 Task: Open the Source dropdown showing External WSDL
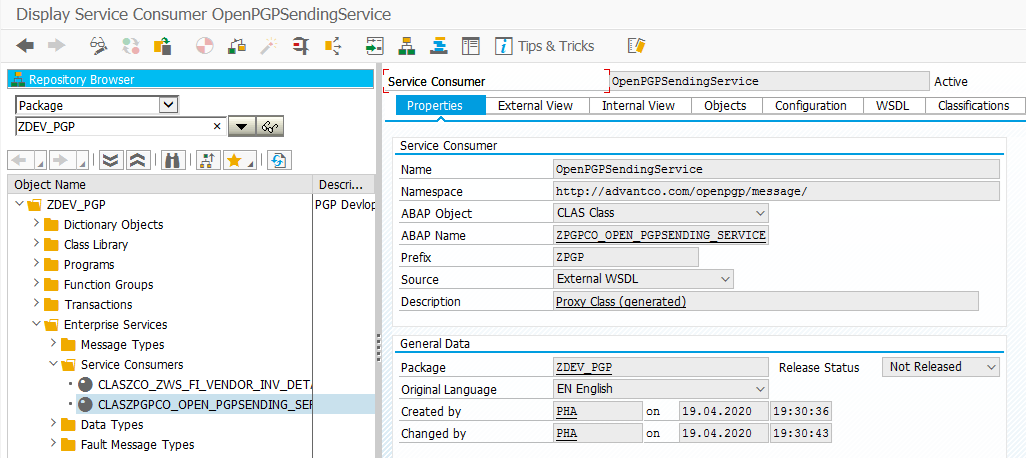(725, 279)
